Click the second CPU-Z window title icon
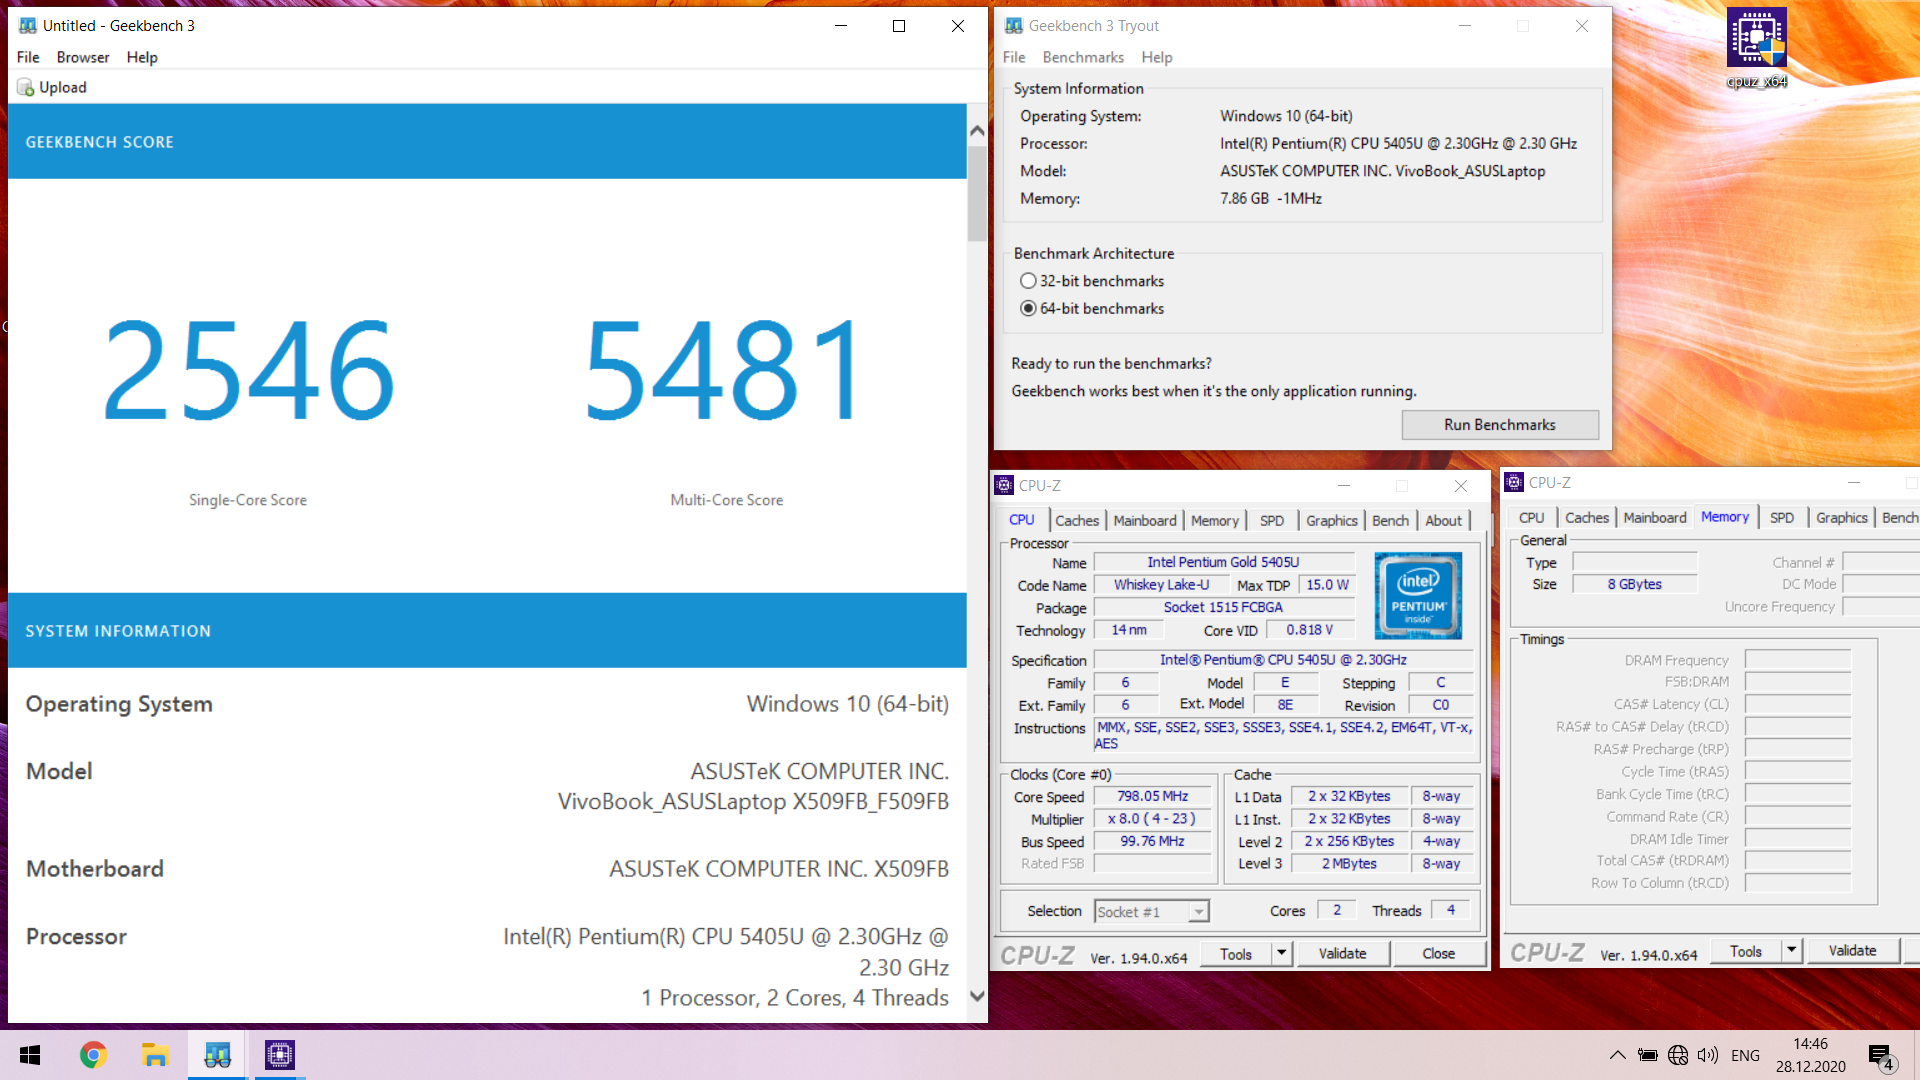The width and height of the screenshot is (1920, 1080). coord(1514,482)
